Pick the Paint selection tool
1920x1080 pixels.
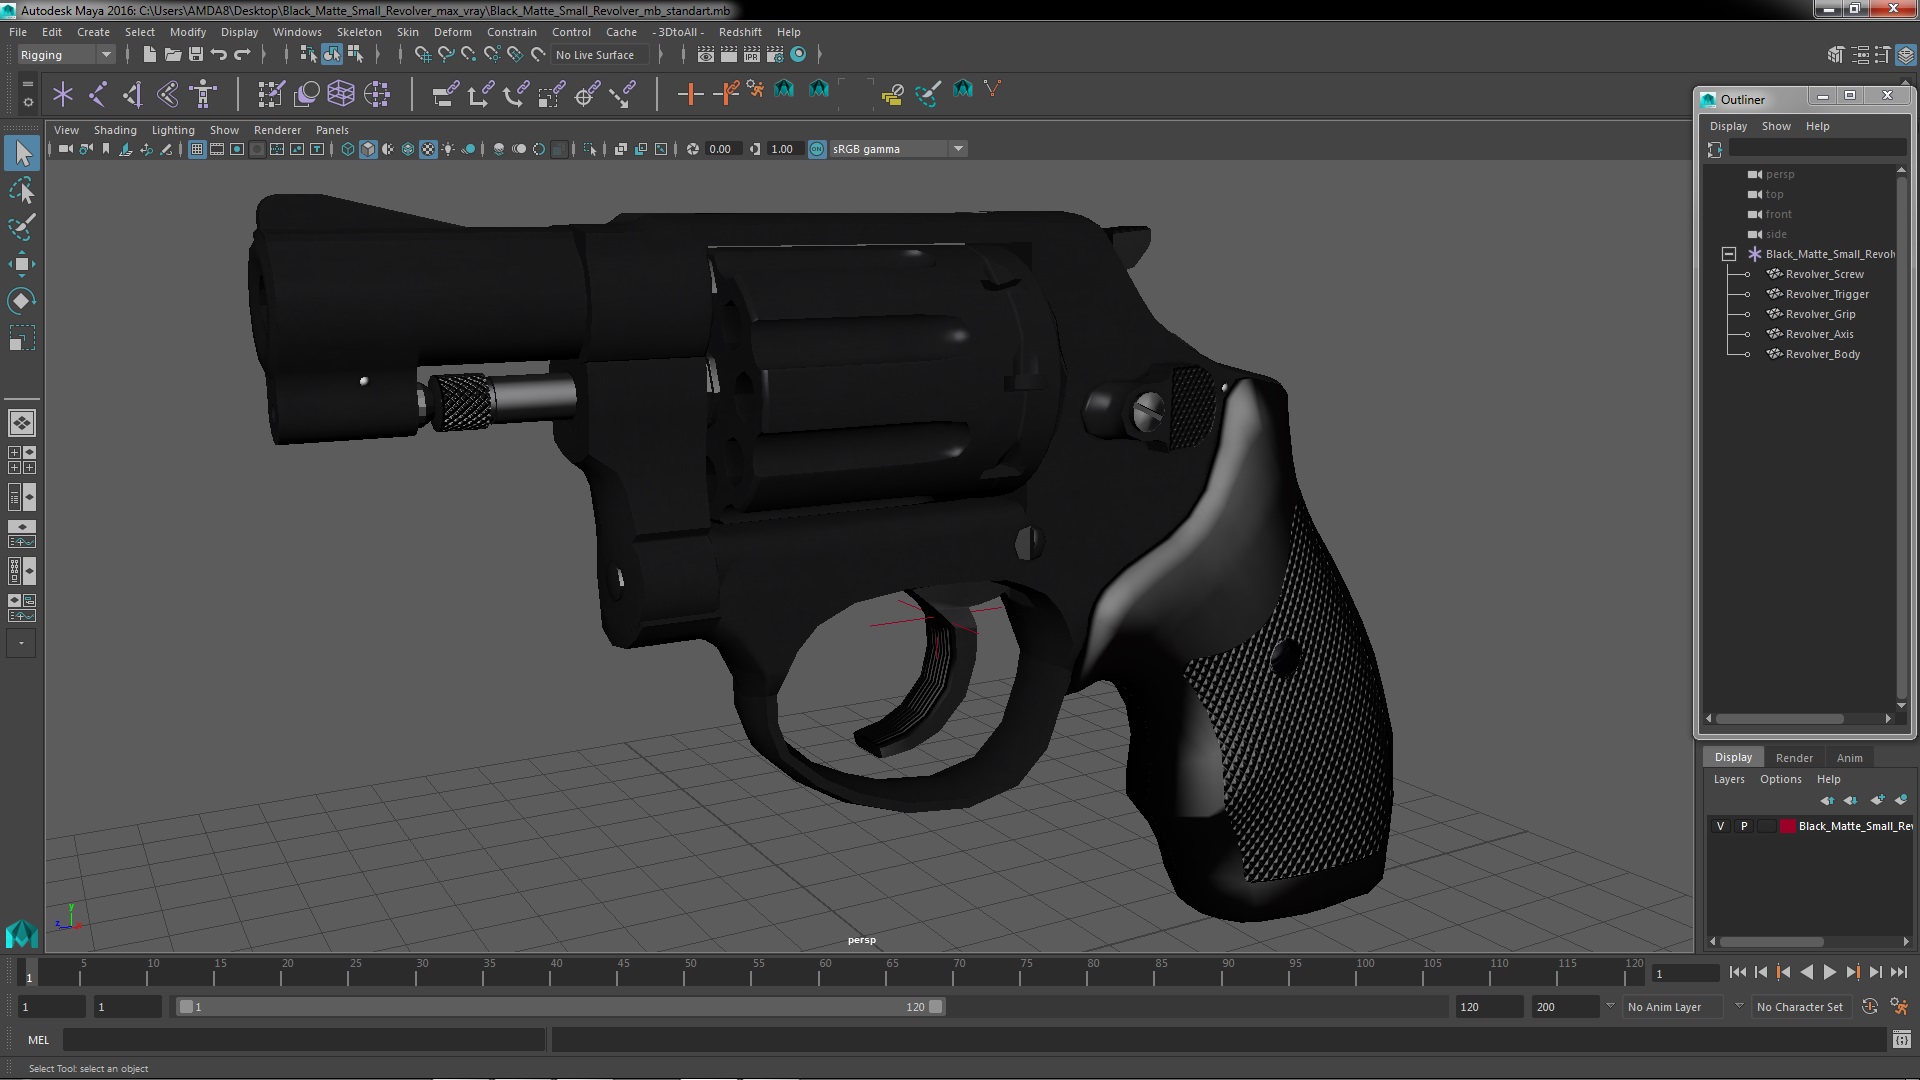[21, 227]
